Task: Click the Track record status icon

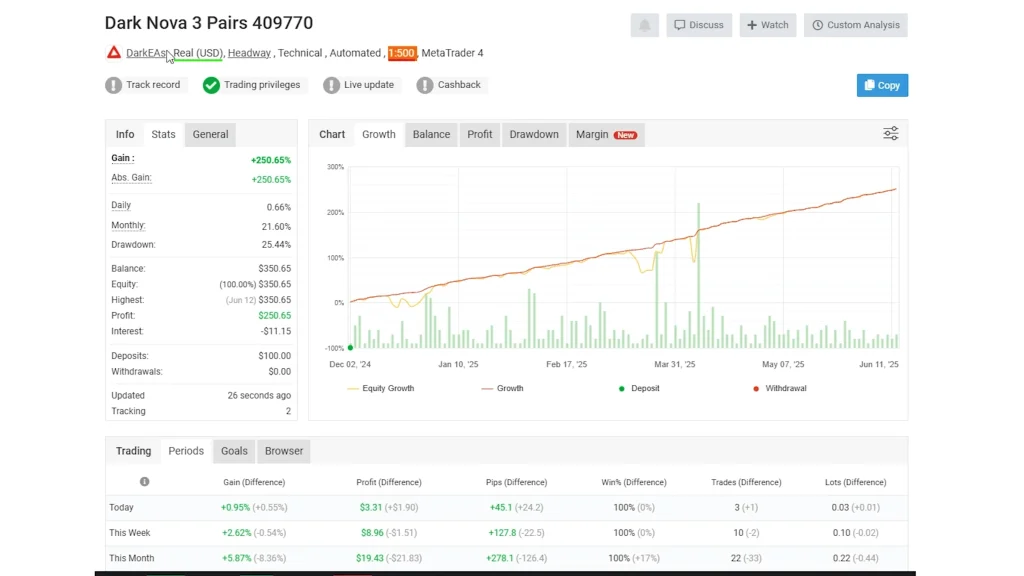Action: coord(114,85)
